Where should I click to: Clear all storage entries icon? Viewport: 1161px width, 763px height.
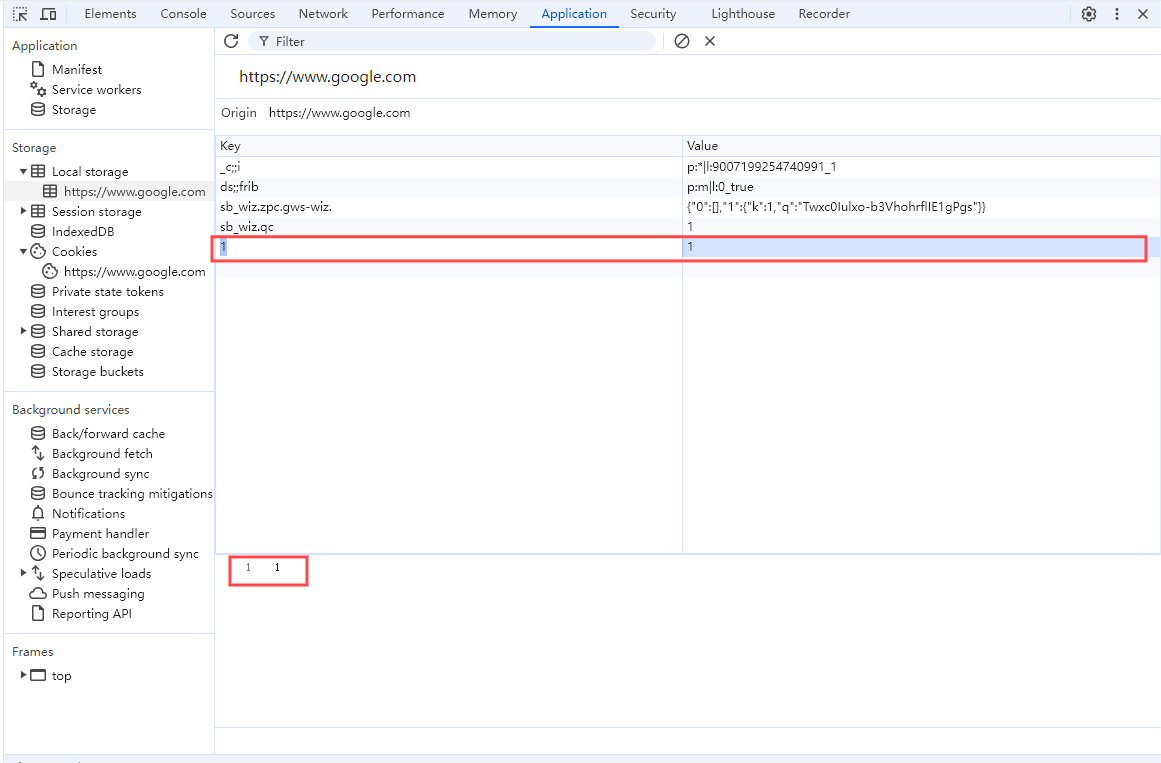click(682, 41)
